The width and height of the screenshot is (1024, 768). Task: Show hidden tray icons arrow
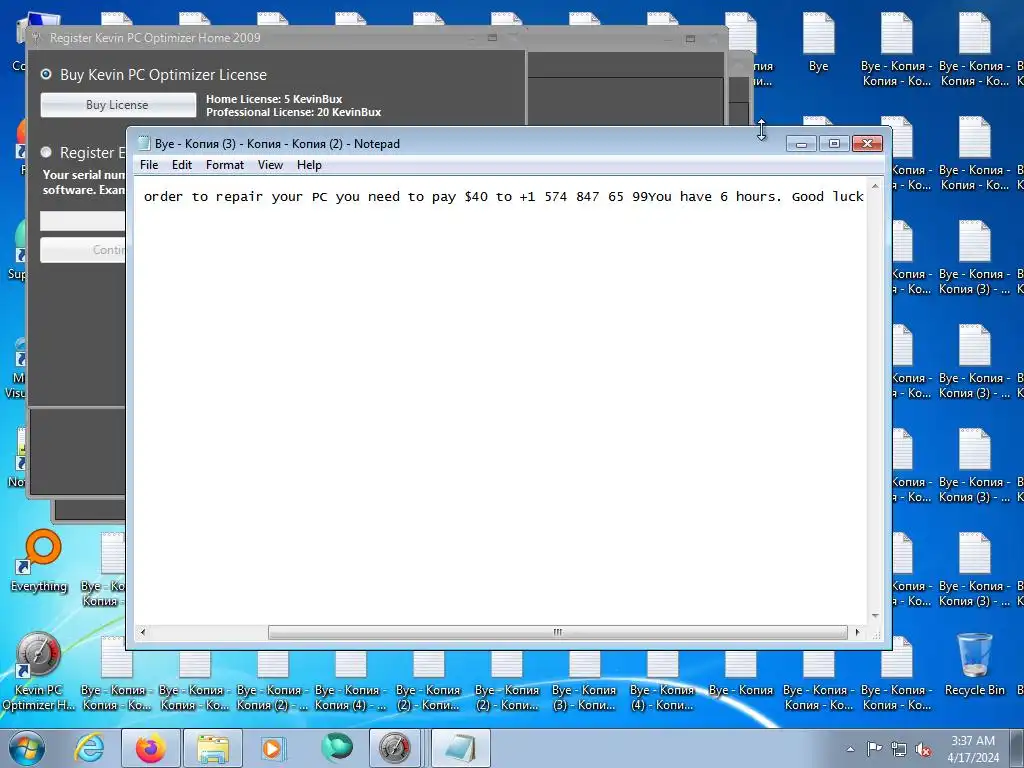point(850,749)
